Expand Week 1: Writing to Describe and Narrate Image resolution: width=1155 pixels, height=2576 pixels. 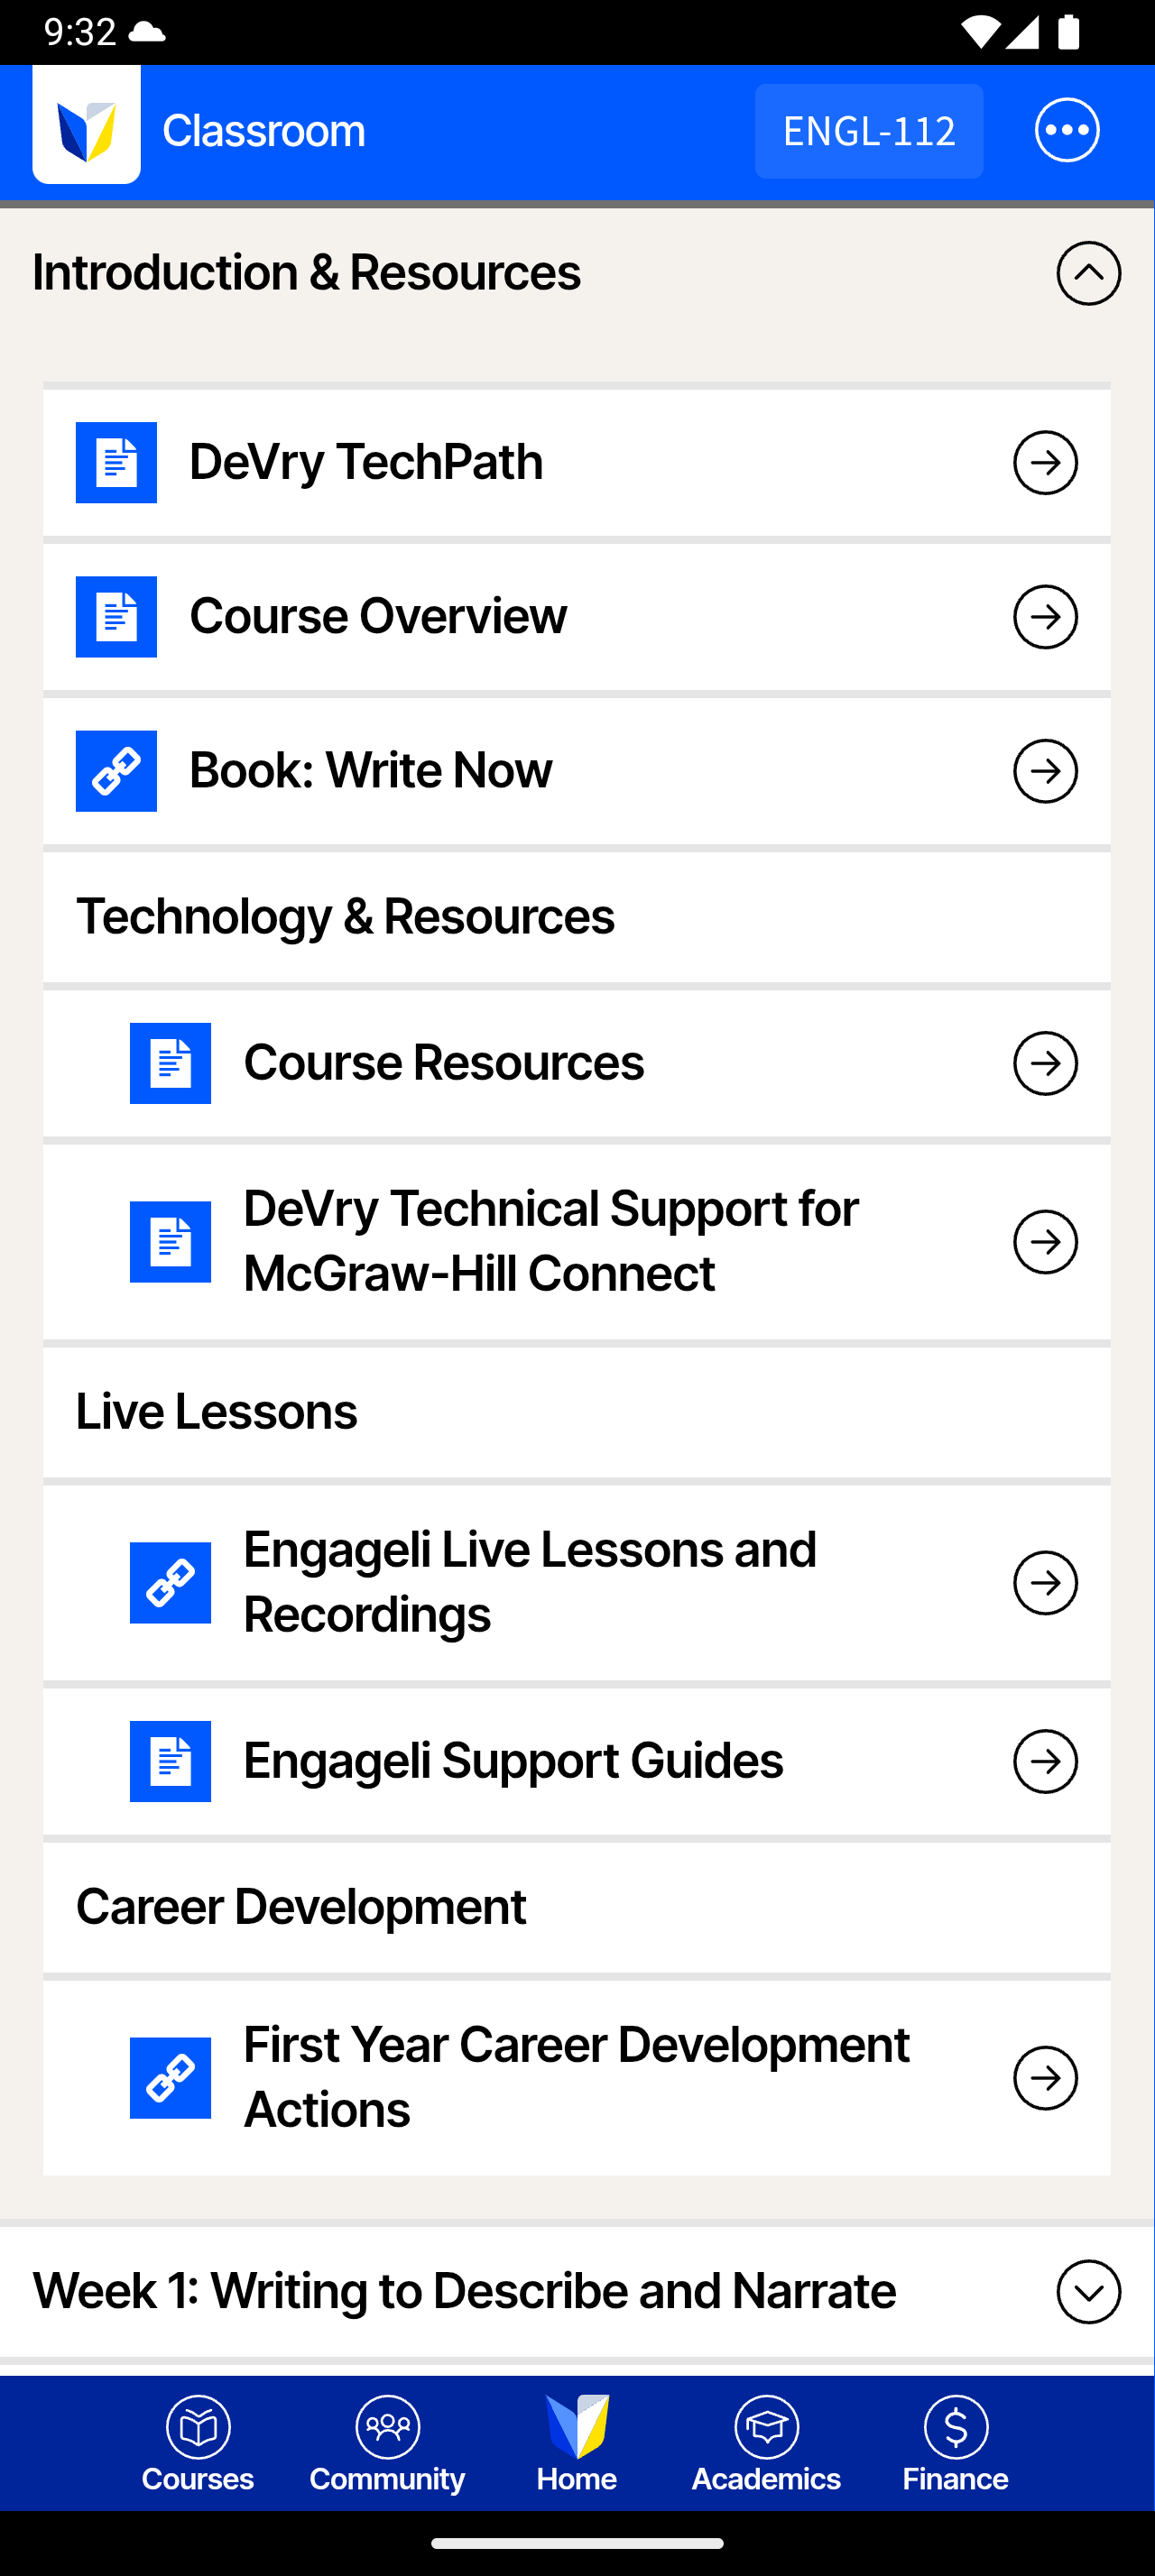click(x=1088, y=2291)
